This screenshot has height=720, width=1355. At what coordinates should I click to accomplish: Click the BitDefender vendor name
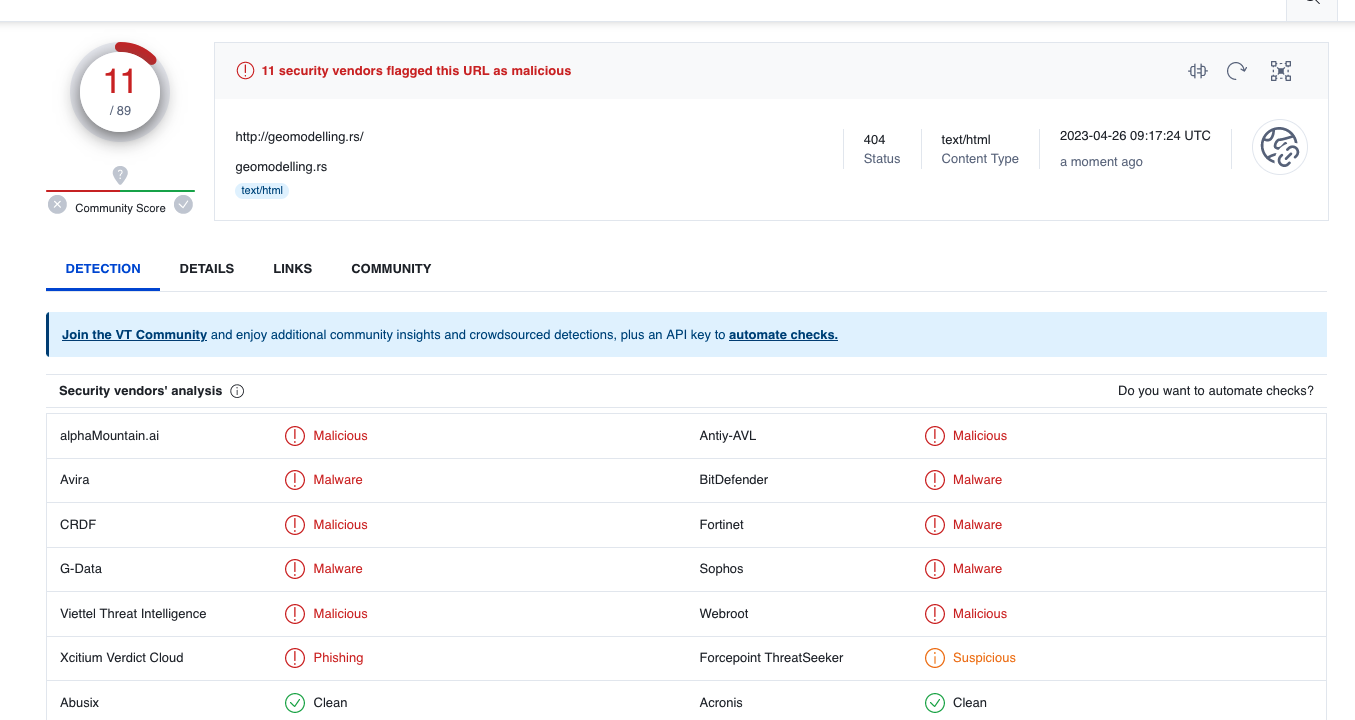[734, 480]
